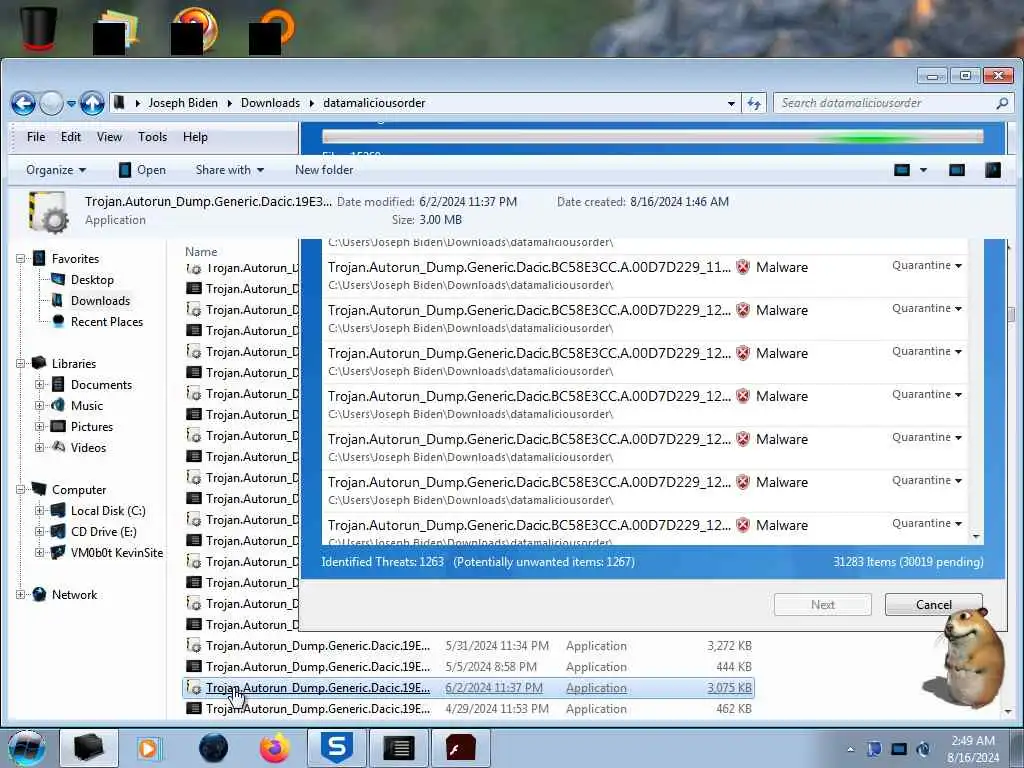This screenshot has width=1024, height=768.
Task: Select Recent Places in Favorites
Action: click(x=106, y=321)
